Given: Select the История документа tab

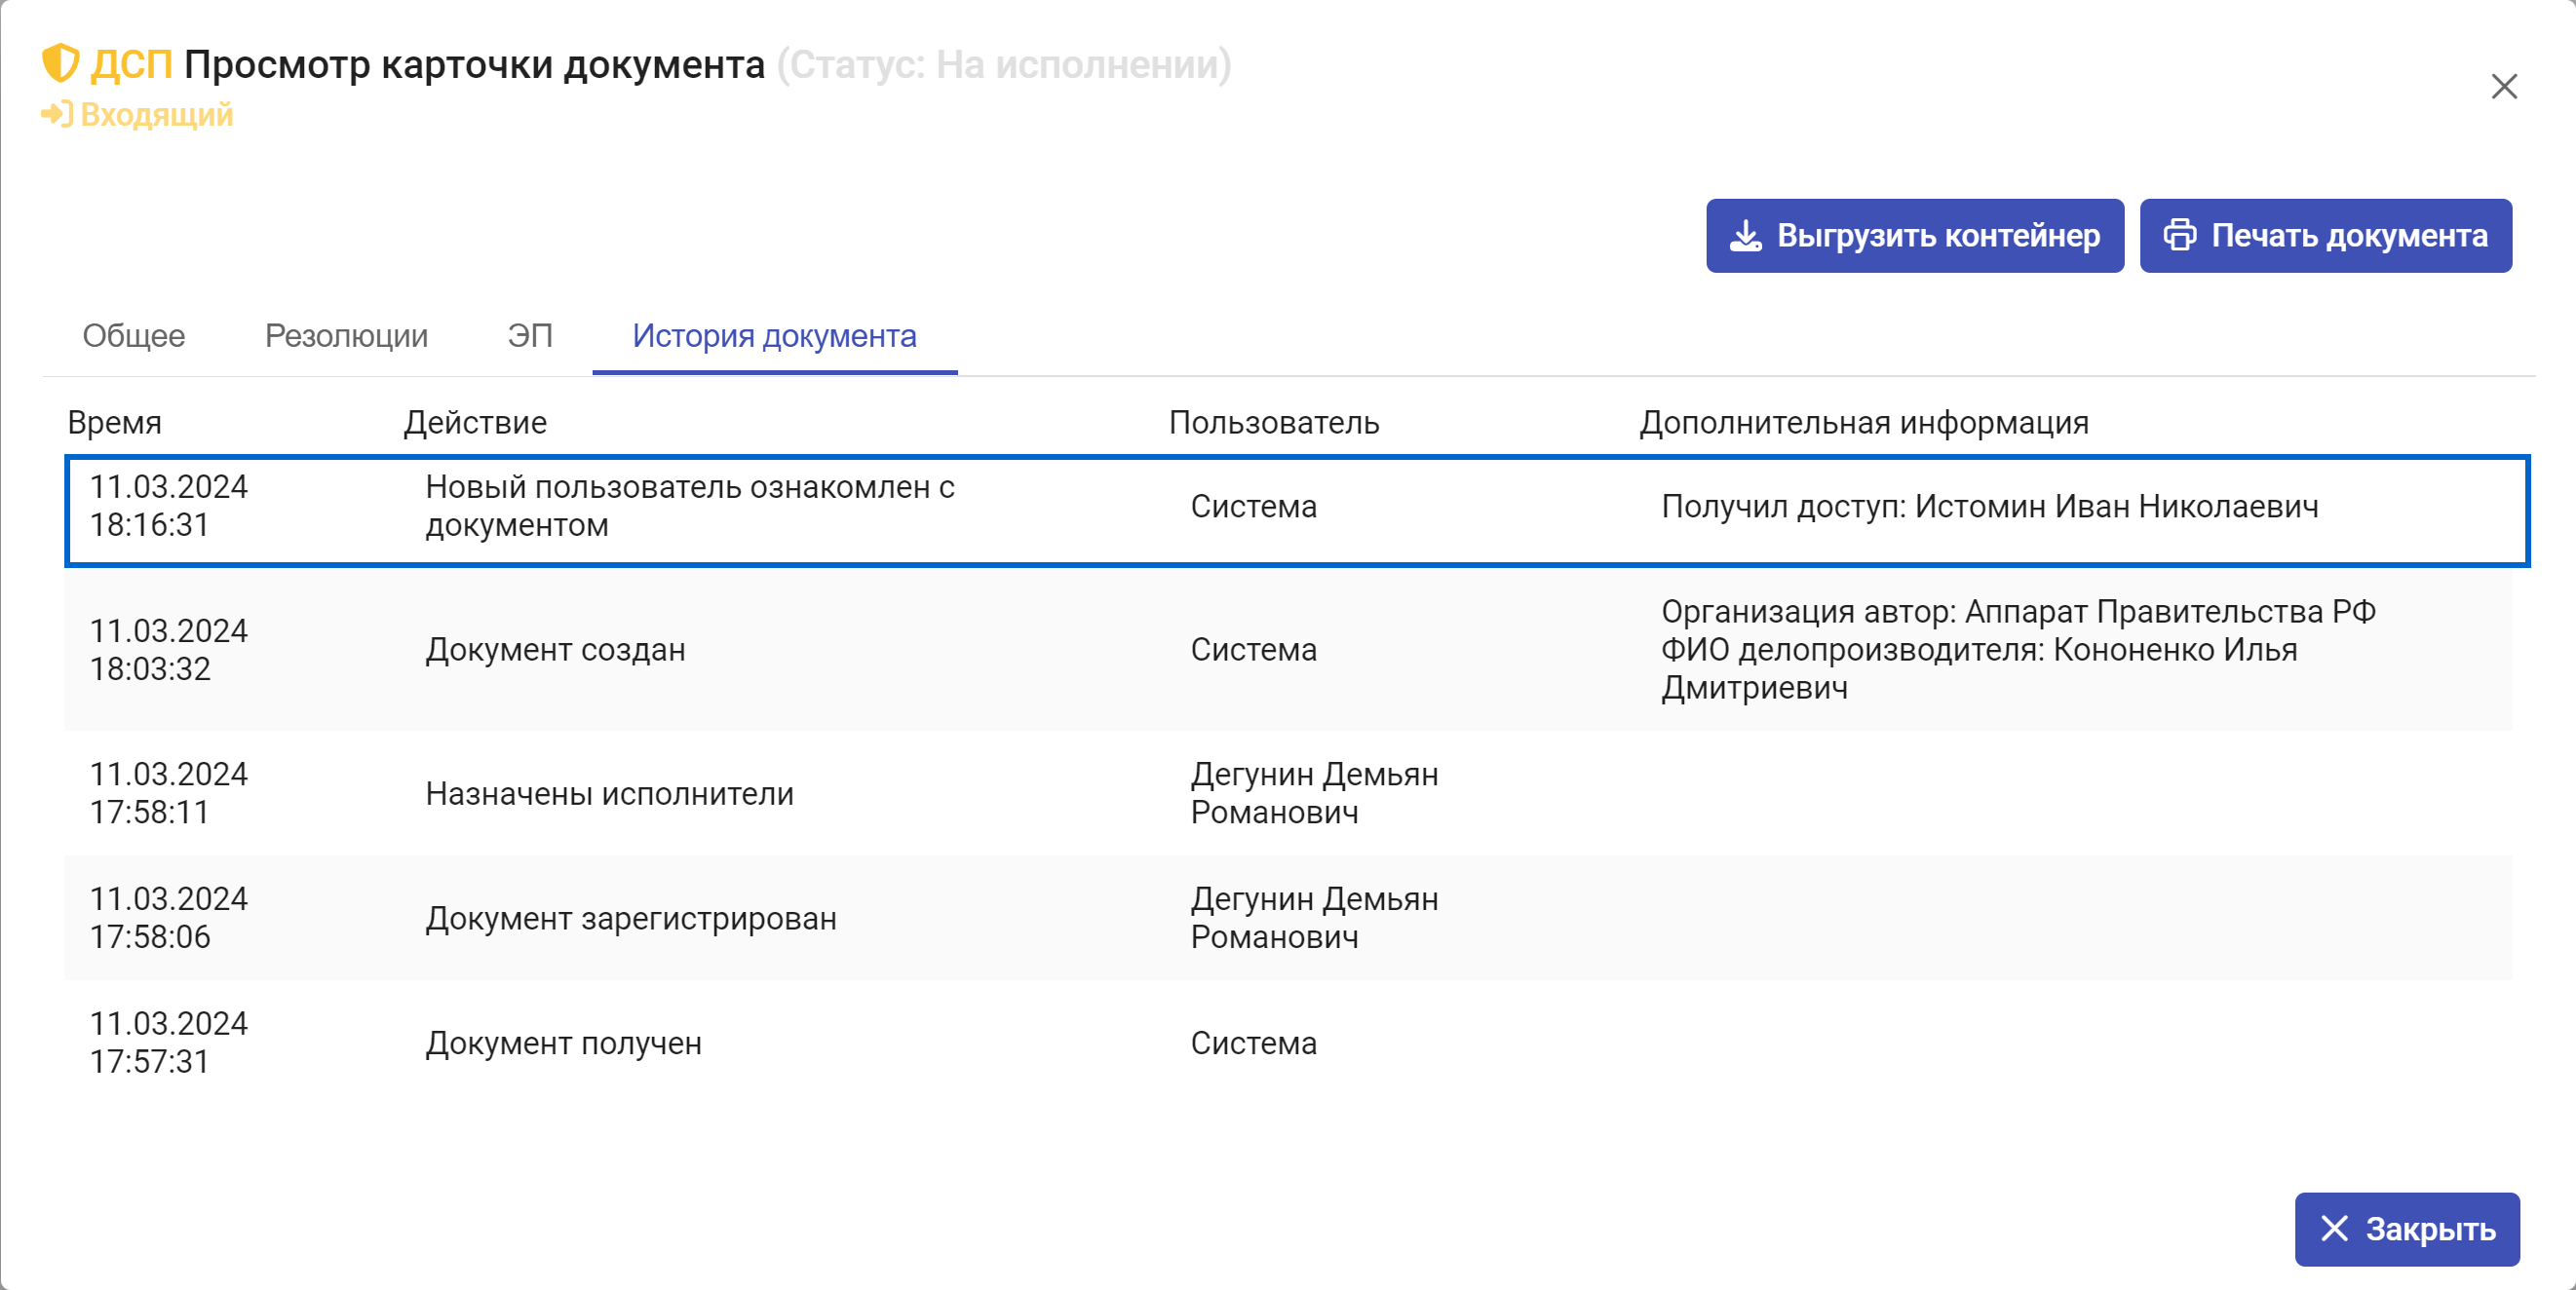Looking at the screenshot, I should pos(774,336).
